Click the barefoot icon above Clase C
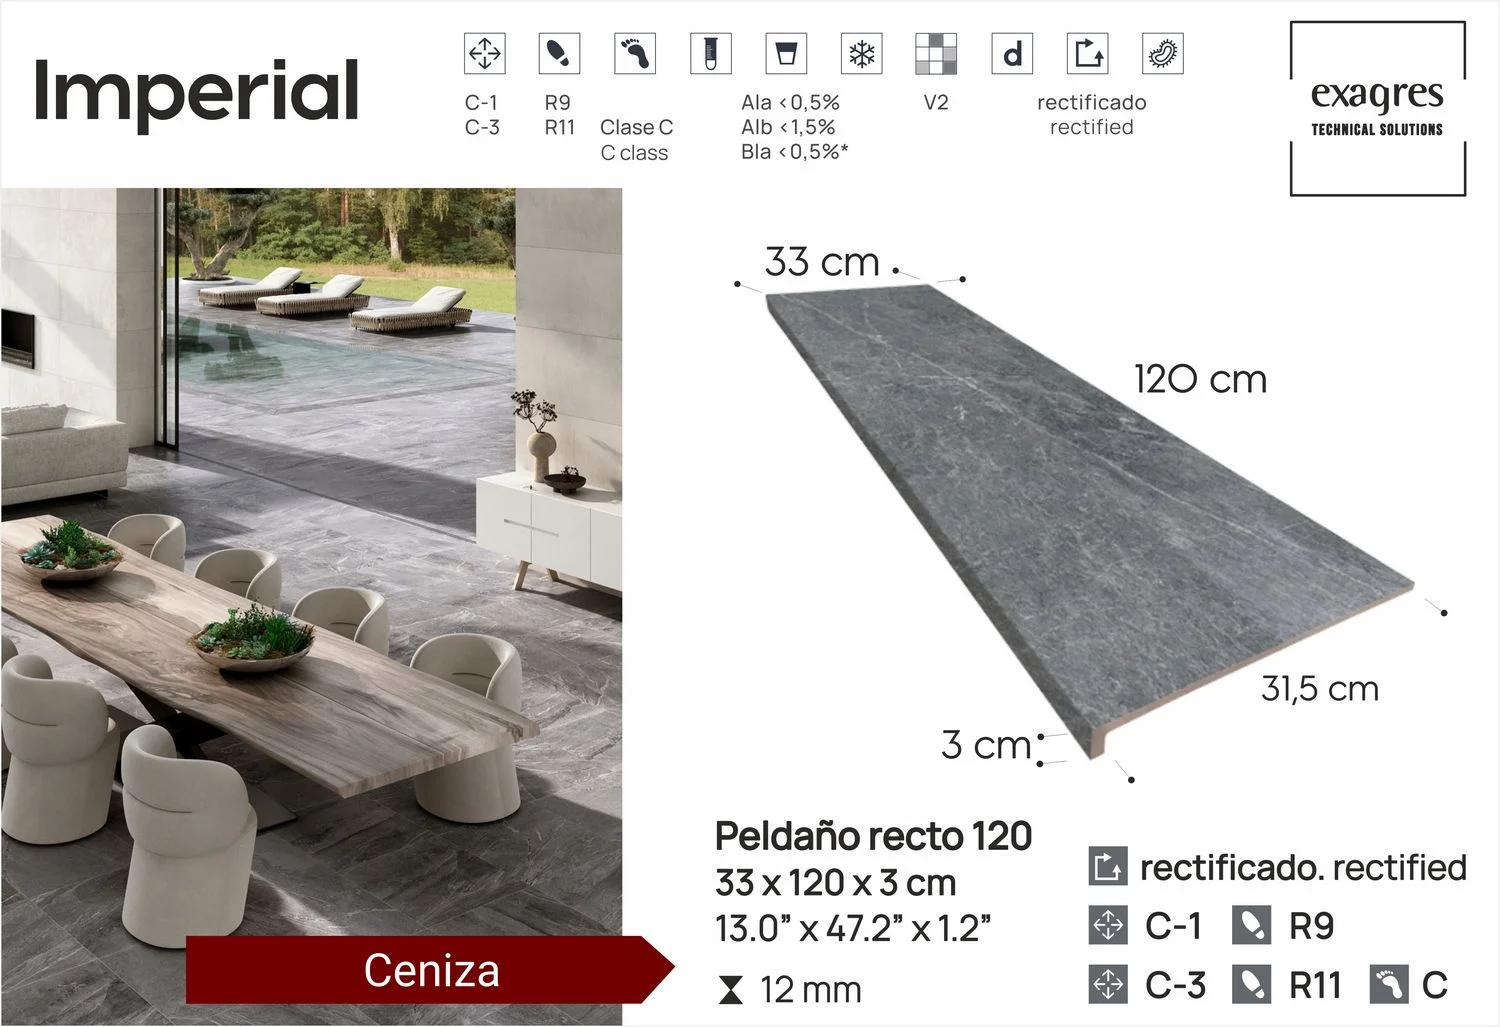This screenshot has height=1027, width=1500. click(635, 54)
